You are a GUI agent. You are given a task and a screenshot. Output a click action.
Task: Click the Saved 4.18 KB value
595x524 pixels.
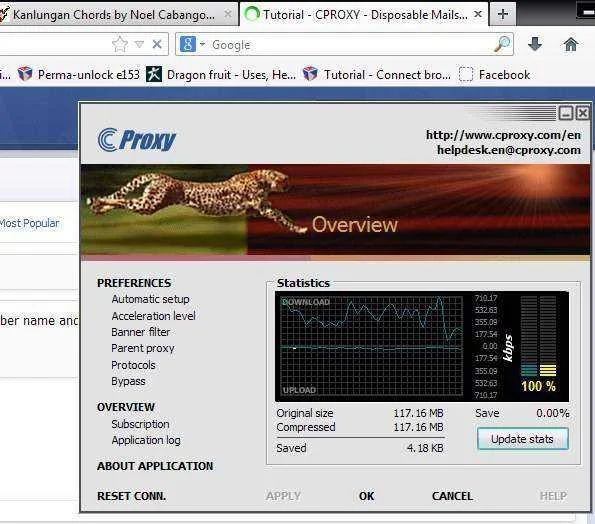(425, 448)
